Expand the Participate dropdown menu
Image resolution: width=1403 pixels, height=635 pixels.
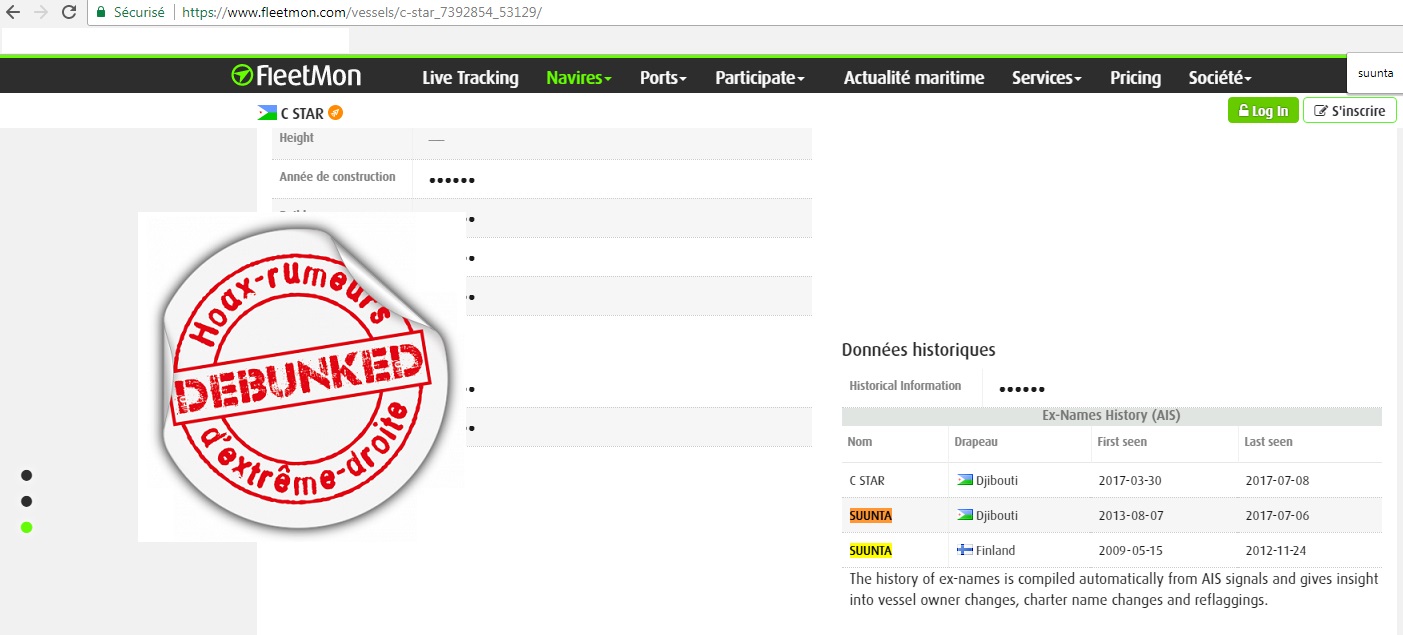(x=760, y=78)
